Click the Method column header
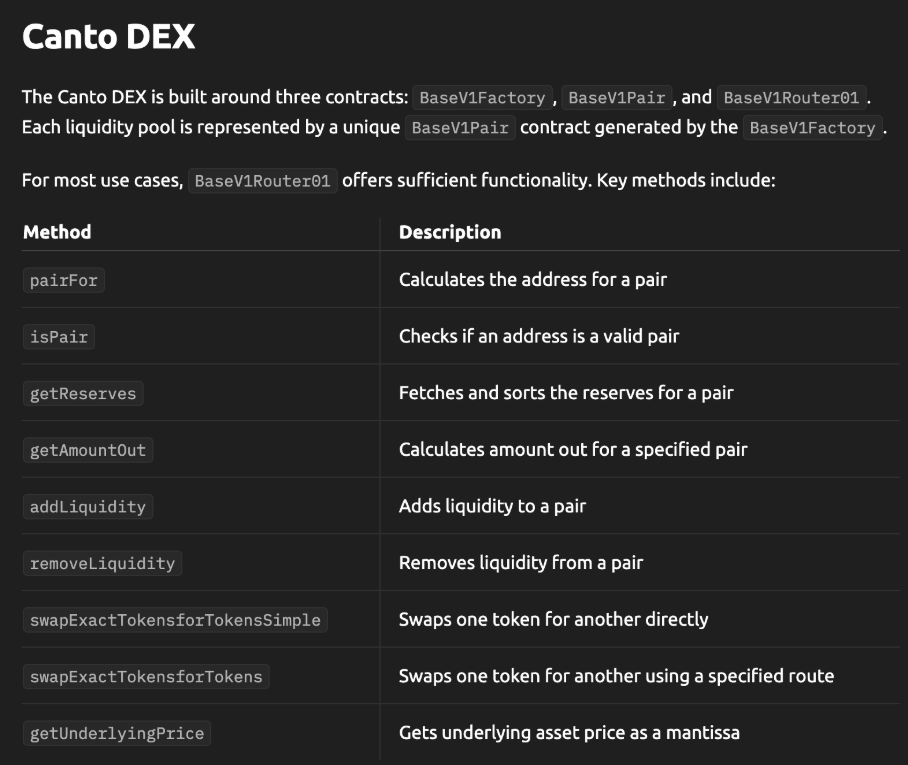Viewport: 908px width, 765px height. pos(57,232)
